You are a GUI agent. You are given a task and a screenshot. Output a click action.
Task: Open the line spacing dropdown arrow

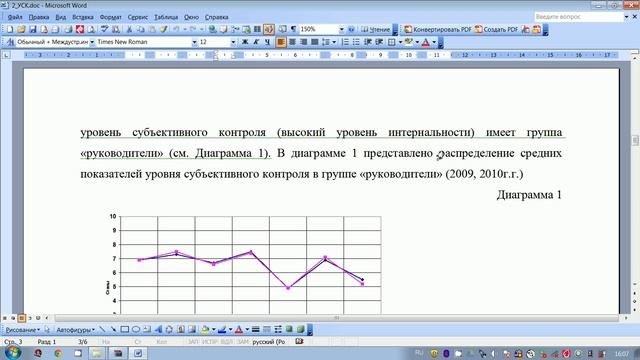(x=334, y=42)
